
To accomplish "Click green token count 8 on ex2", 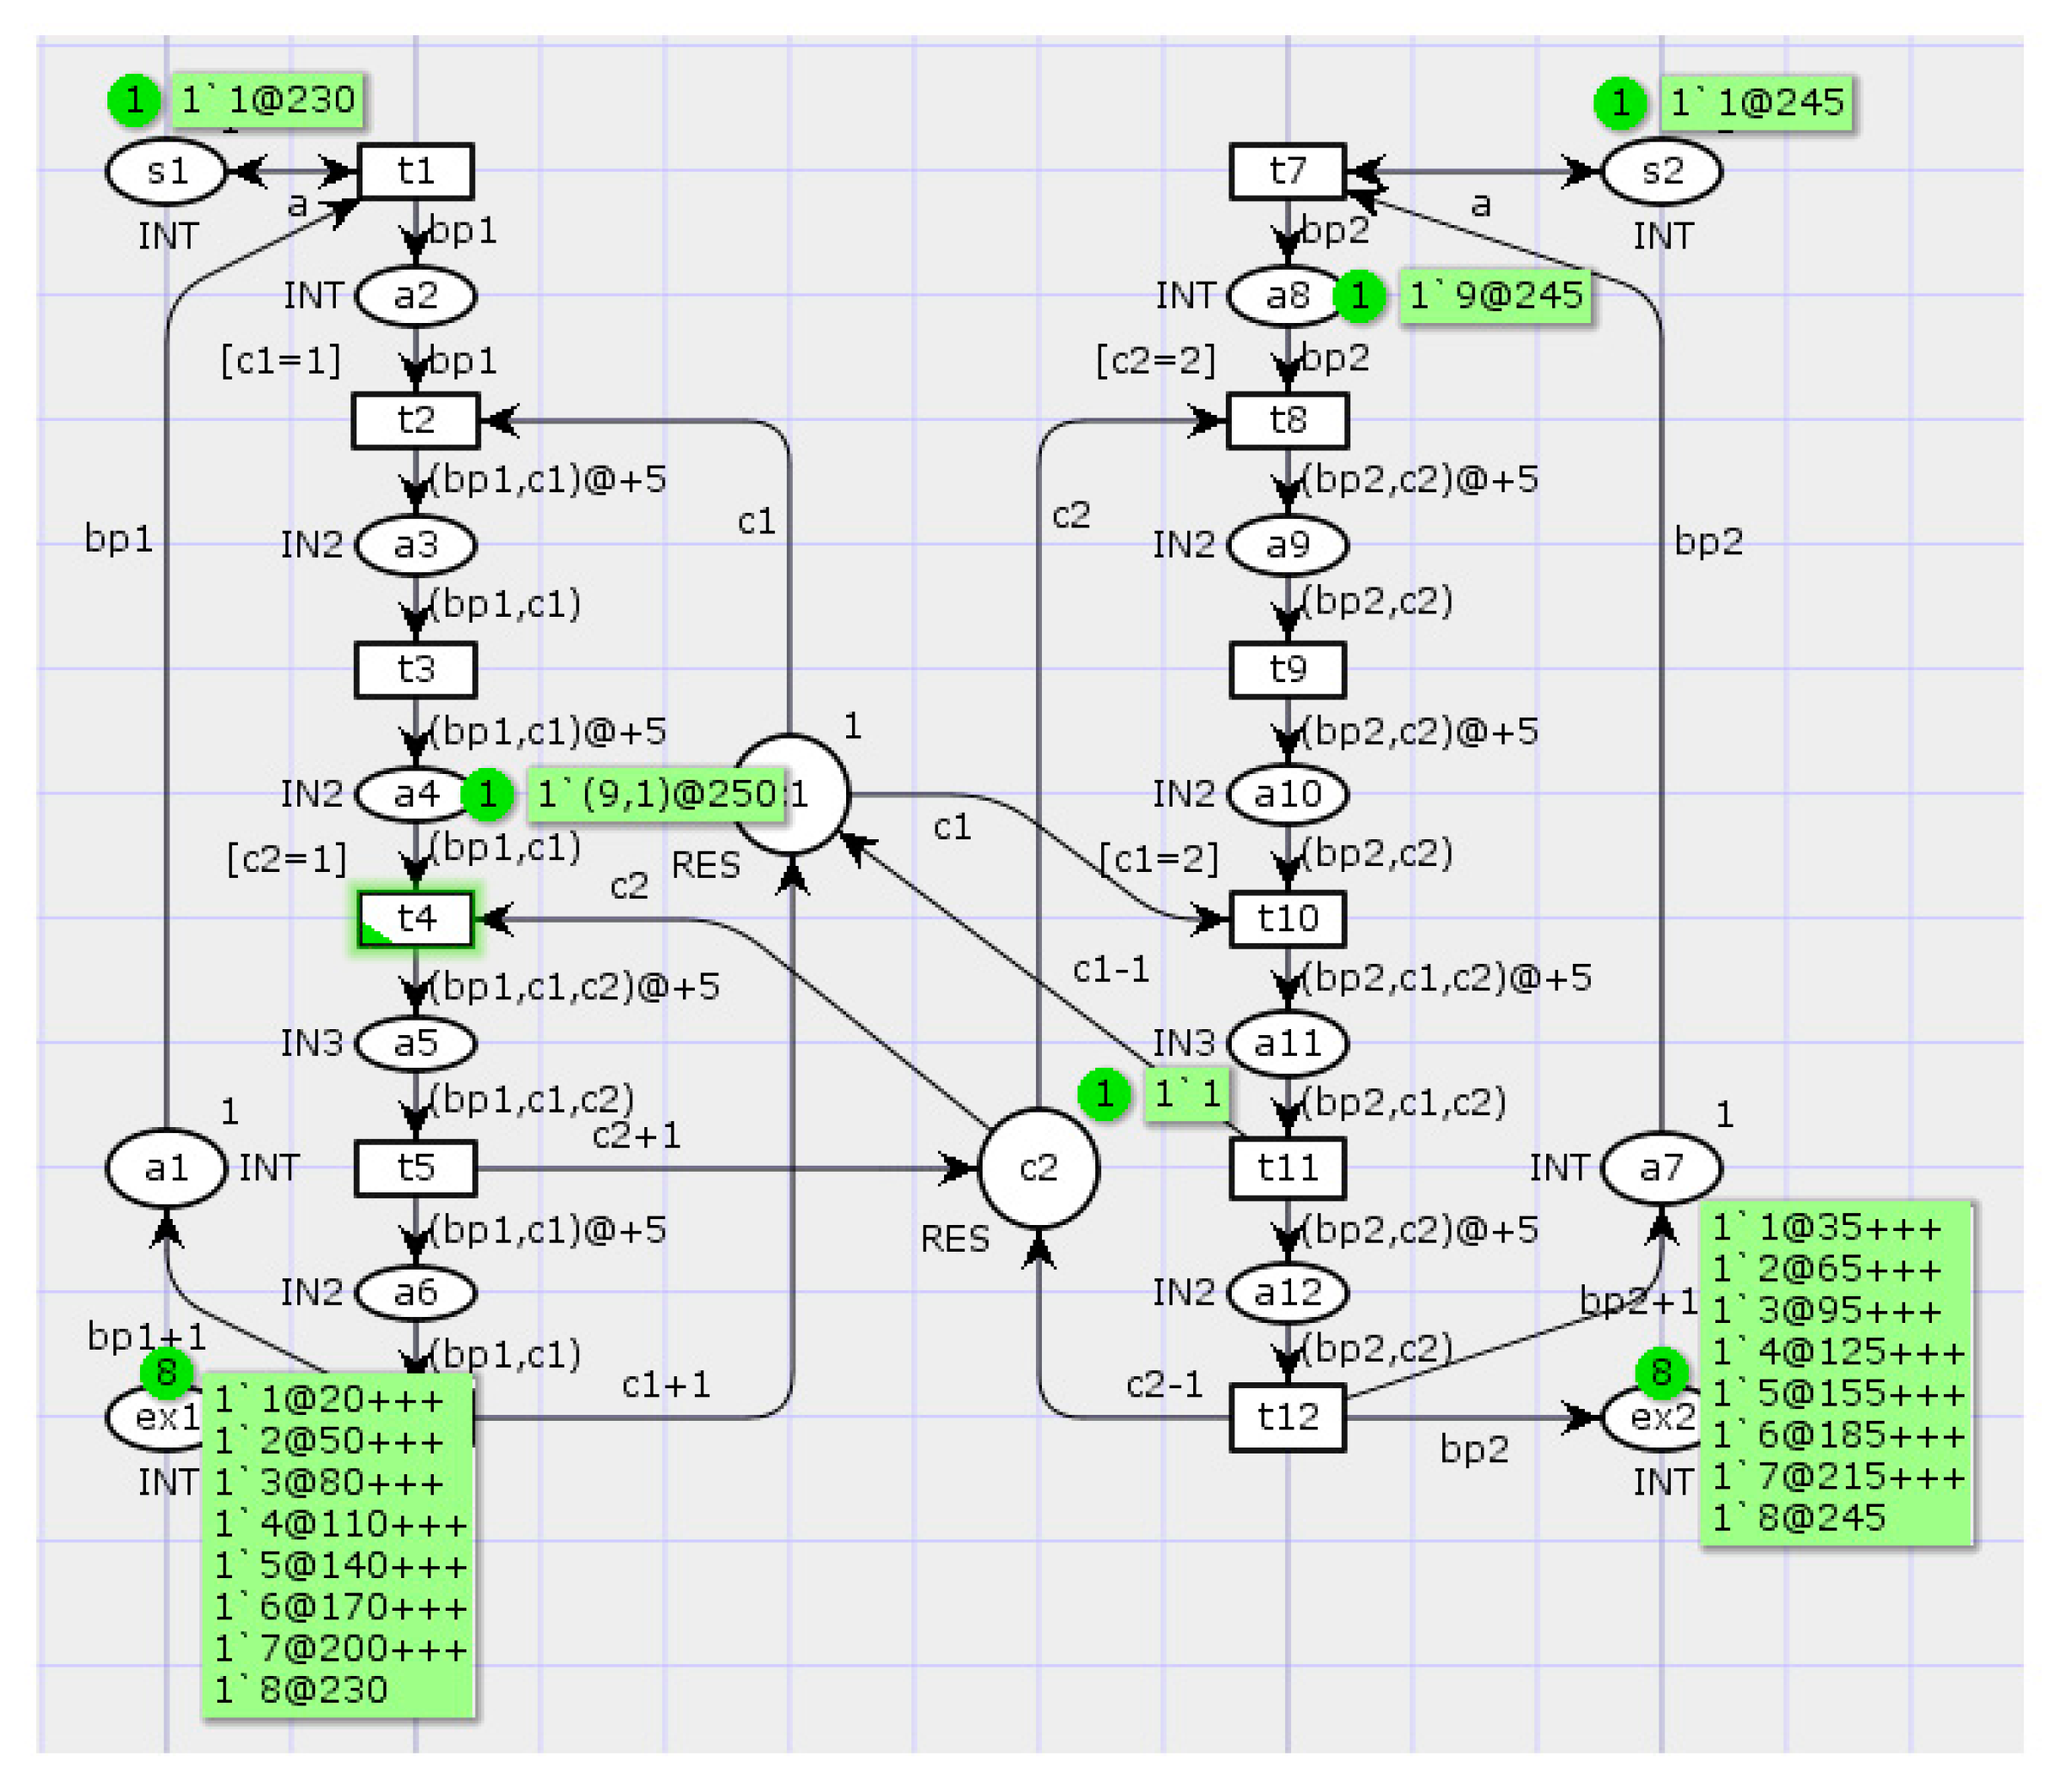I will click(x=1661, y=1372).
